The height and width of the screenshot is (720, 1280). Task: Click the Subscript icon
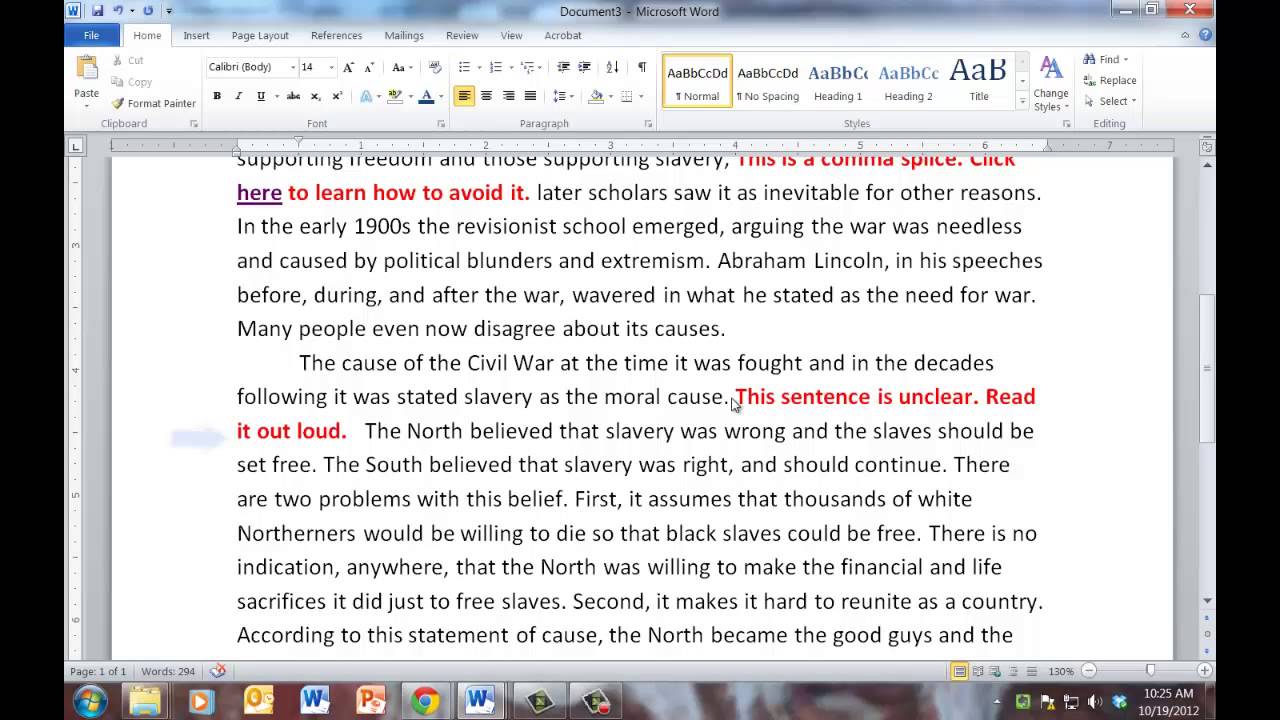(315, 96)
